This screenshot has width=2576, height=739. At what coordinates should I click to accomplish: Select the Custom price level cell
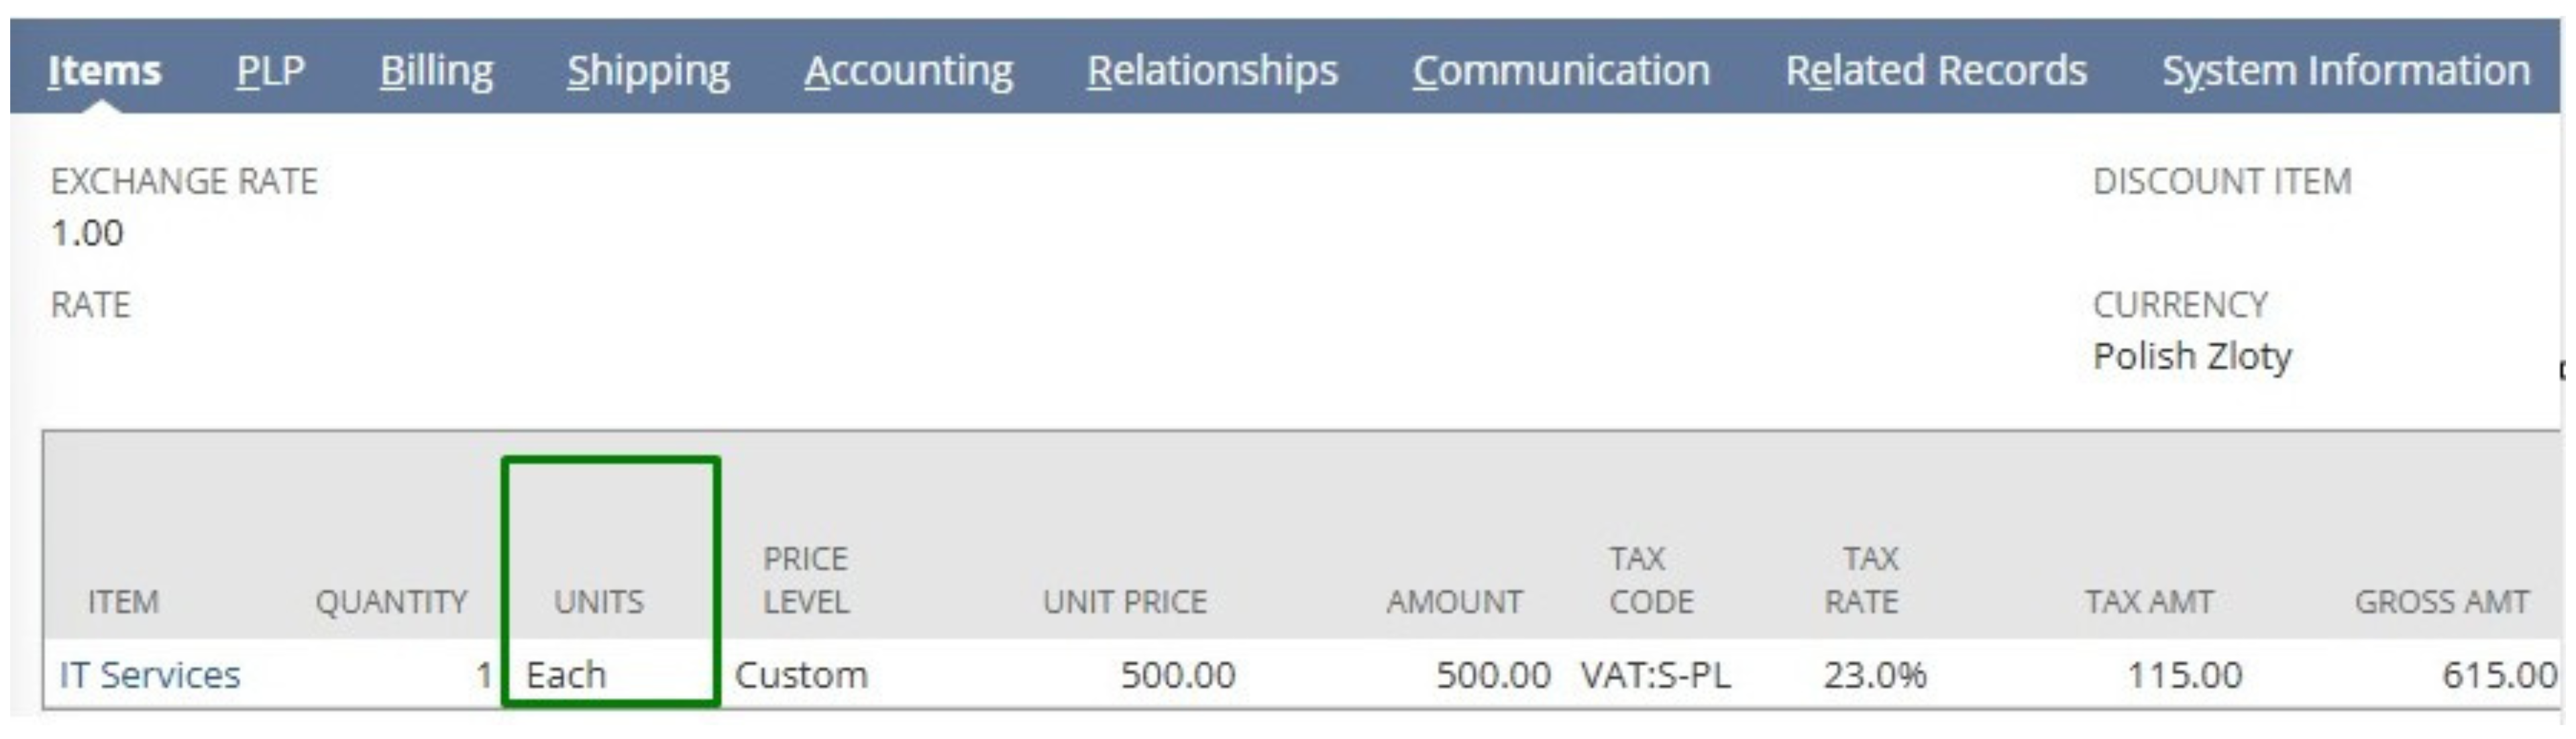[x=801, y=675]
